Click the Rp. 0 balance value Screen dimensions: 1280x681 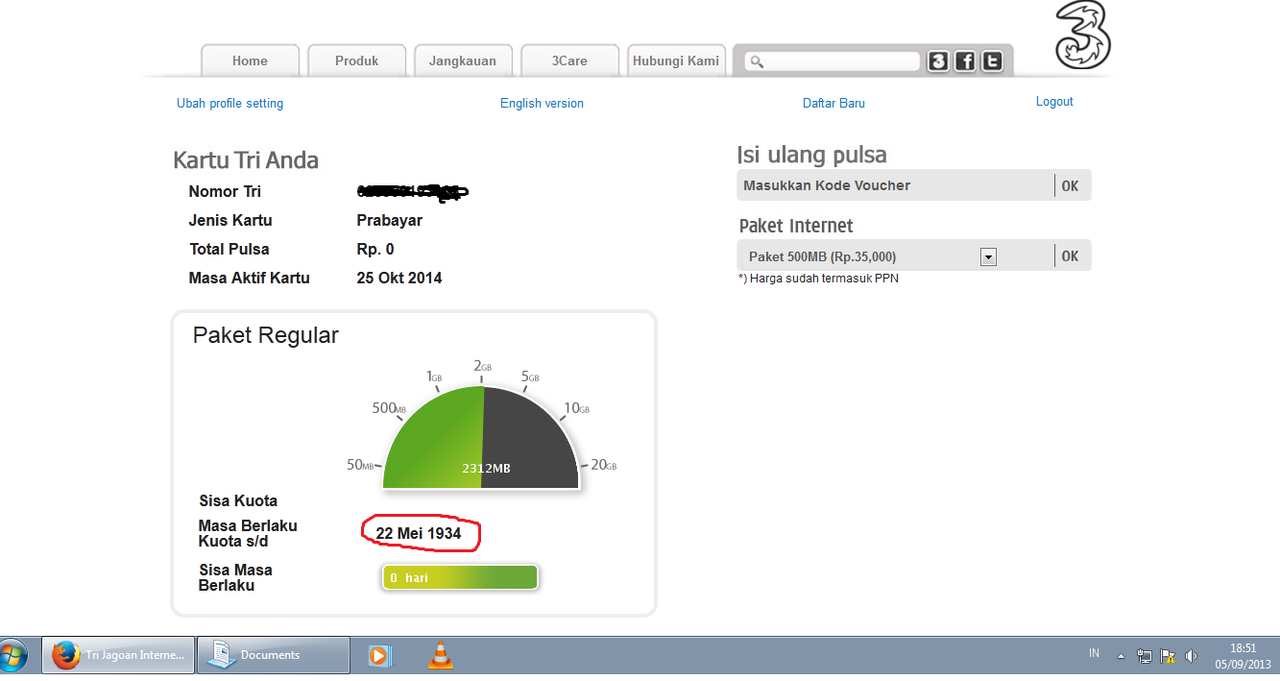(x=375, y=249)
